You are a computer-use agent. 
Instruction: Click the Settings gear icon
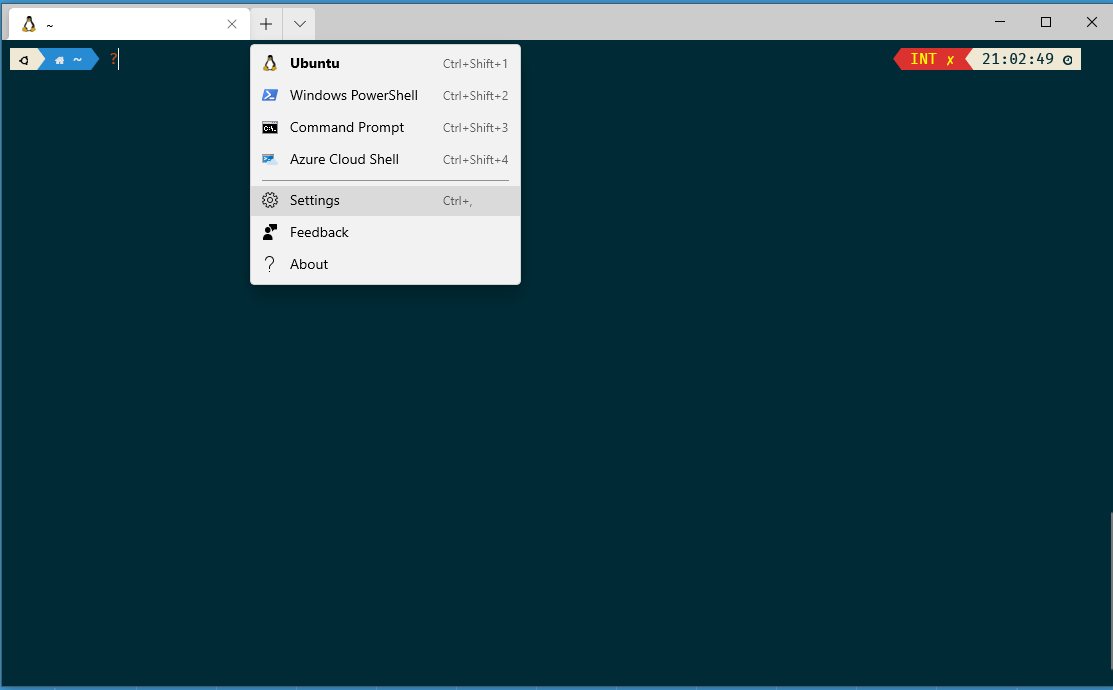pos(270,200)
